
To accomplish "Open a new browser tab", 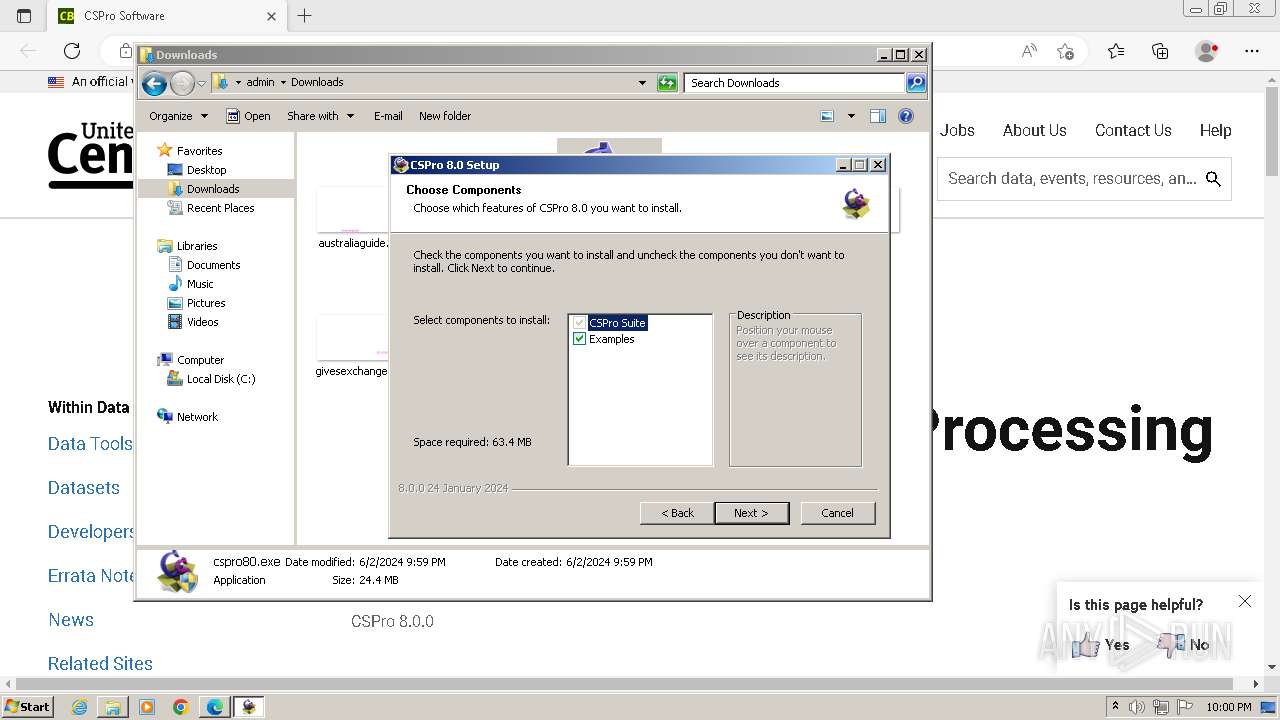I will click(305, 15).
